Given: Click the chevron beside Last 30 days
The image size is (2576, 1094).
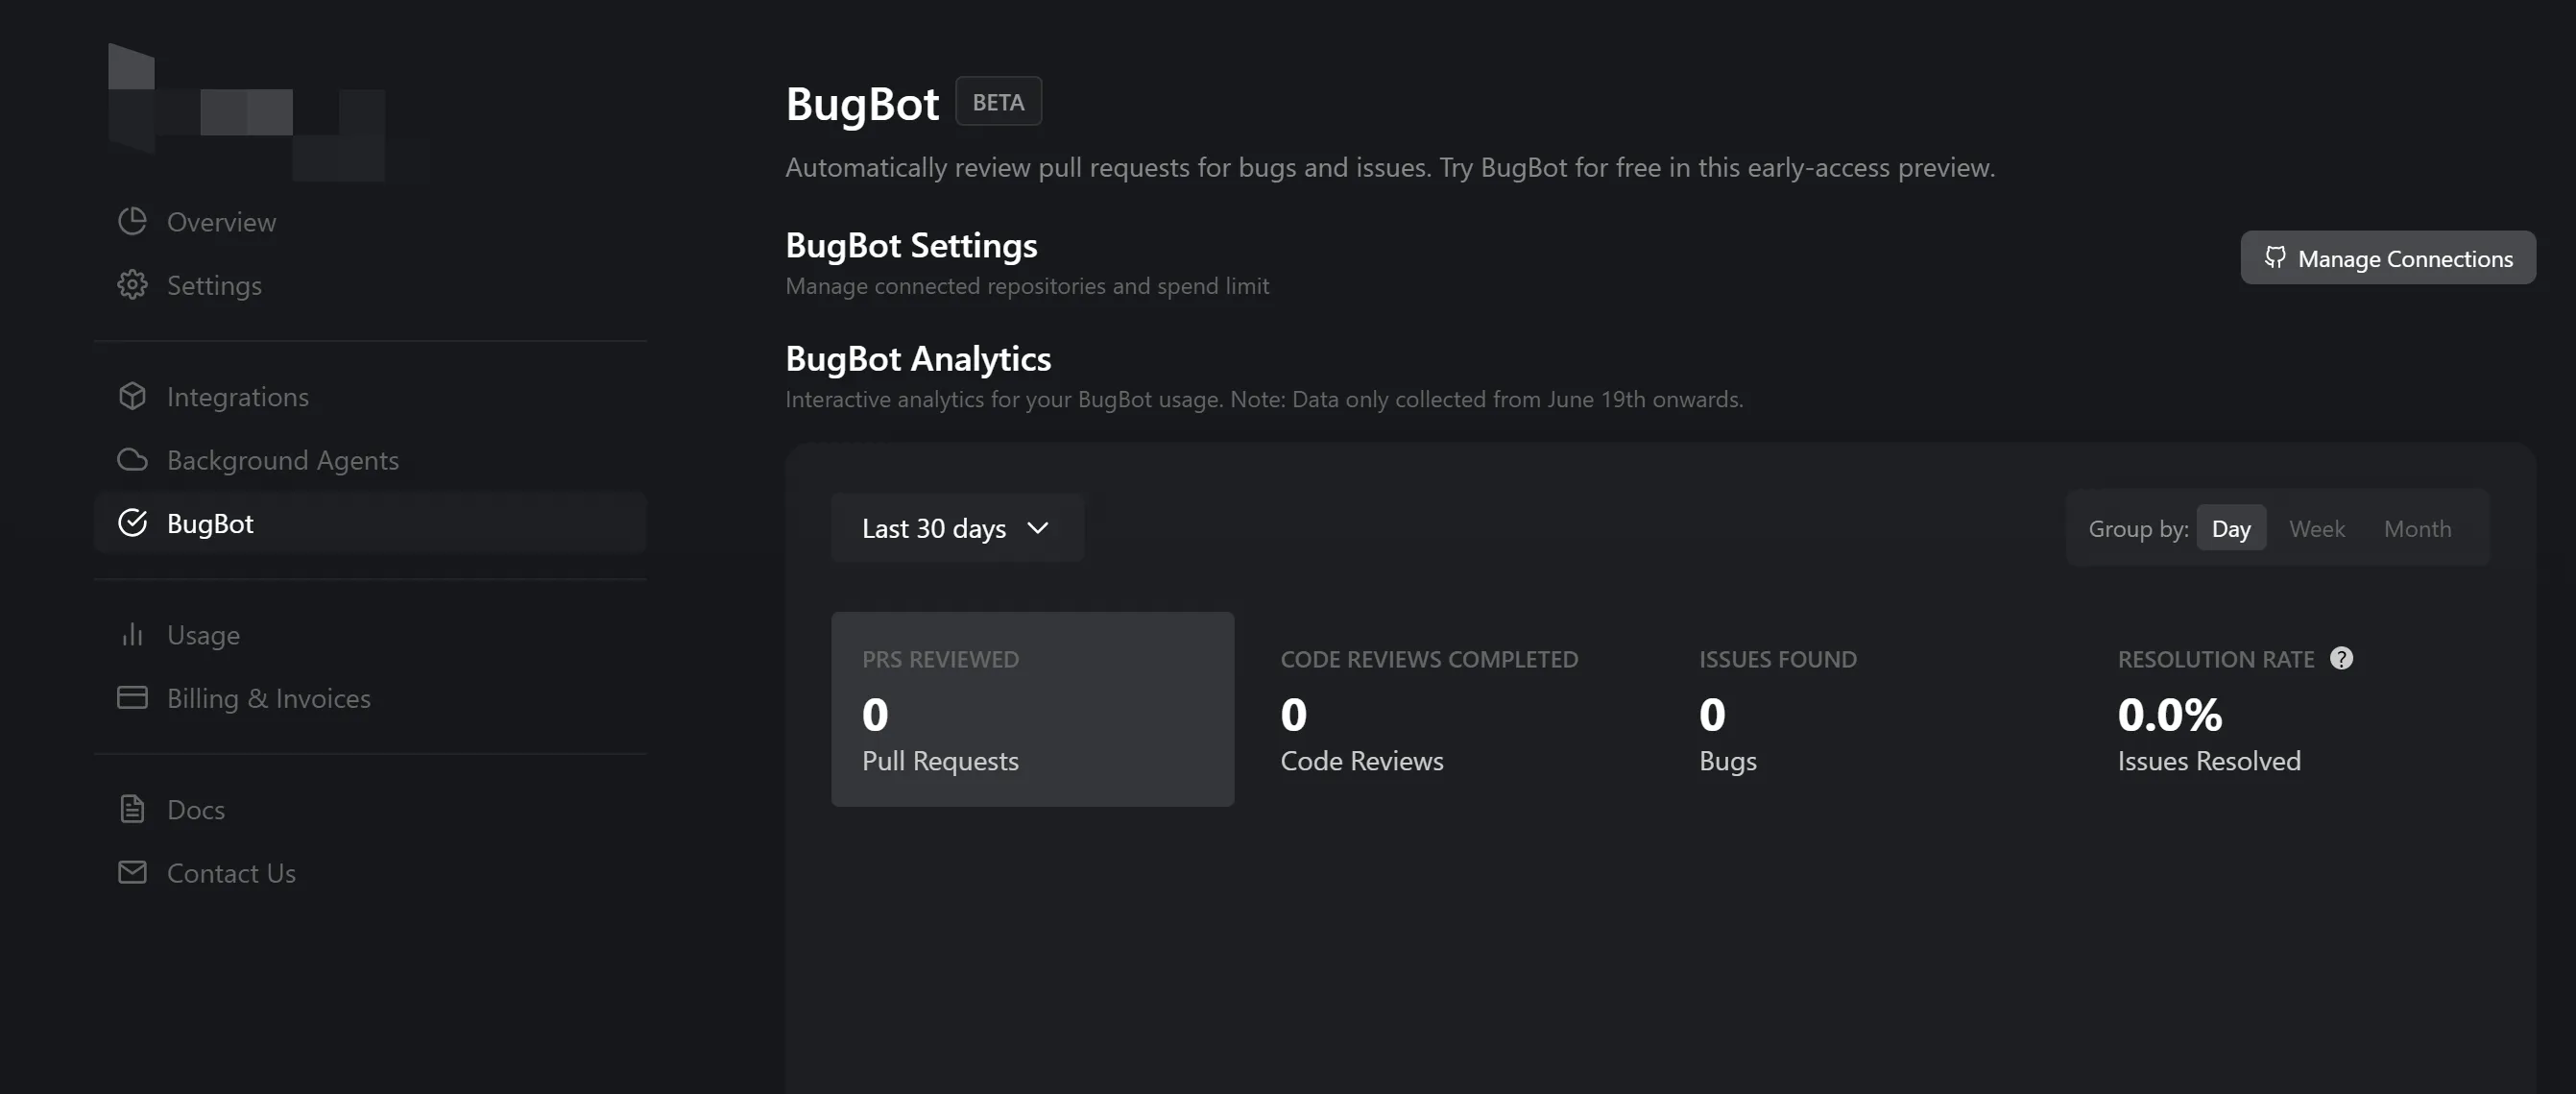Looking at the screenshot, I should click(1038, 529).
